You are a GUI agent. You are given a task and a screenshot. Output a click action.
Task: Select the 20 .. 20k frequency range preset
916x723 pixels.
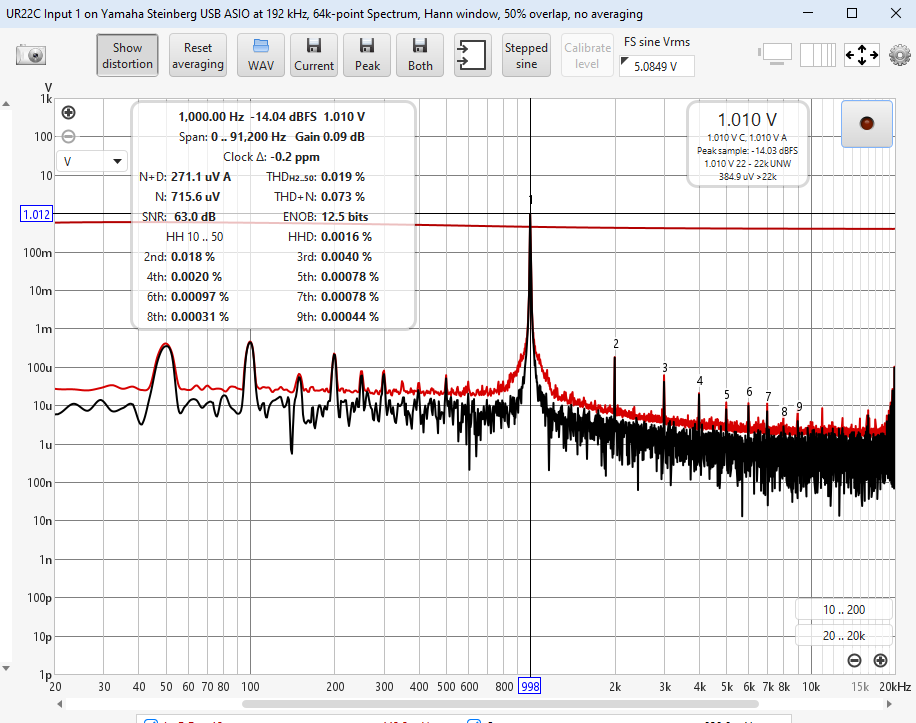(x=843, y=635)
